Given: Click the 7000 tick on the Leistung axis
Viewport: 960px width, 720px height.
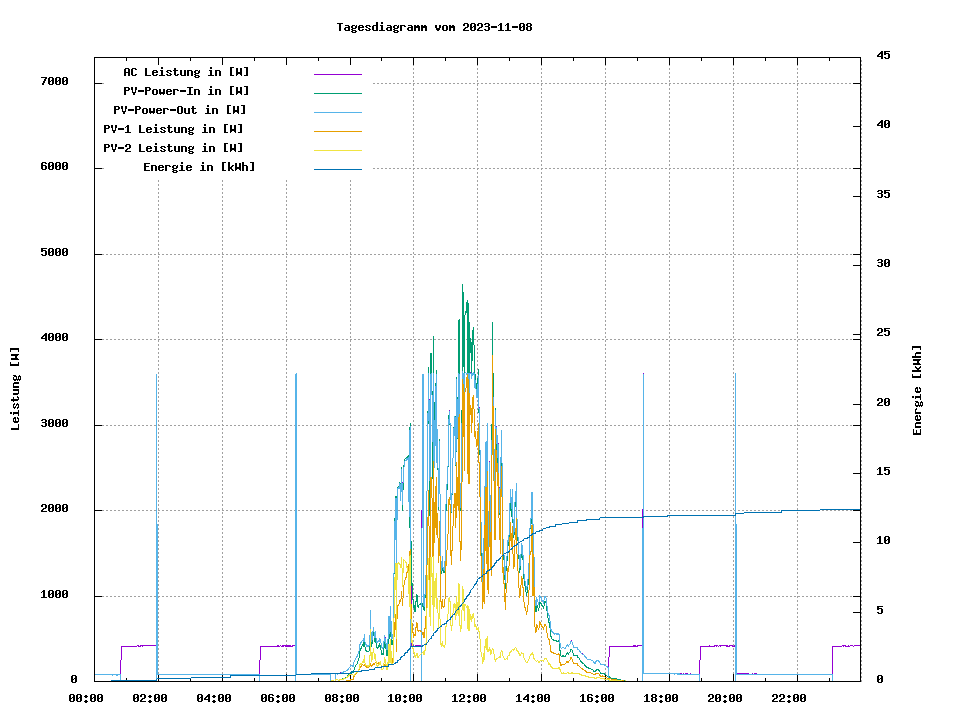Looking at the screenshot, I should (x=53, y=82).
